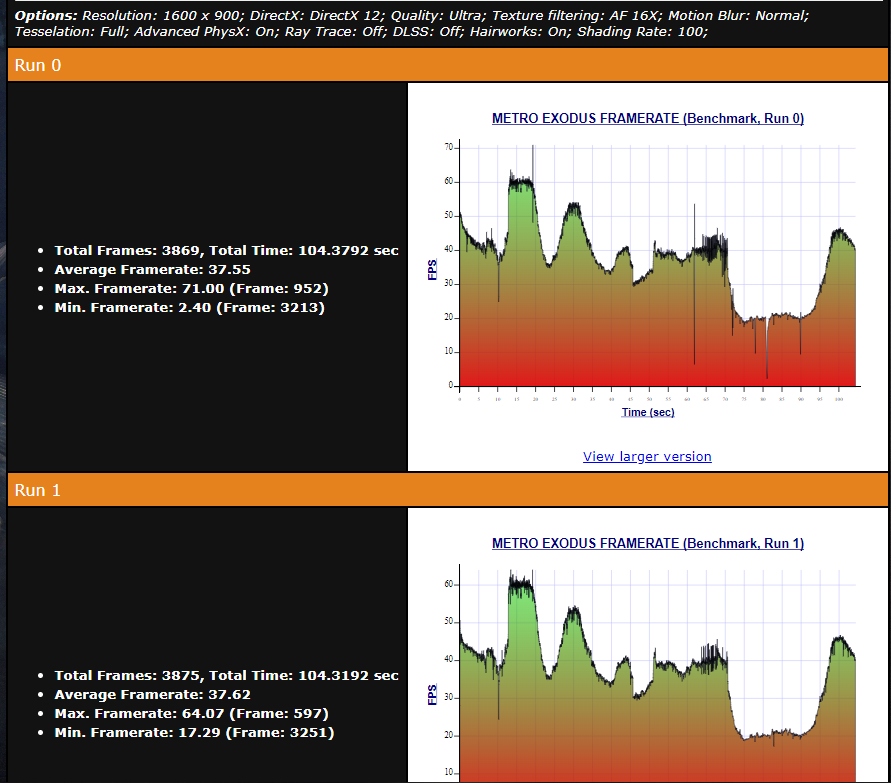Click the Run 0 framerate chart image
Screen dimensions: 891x783
pyautogui.click(x=648, y=264)
